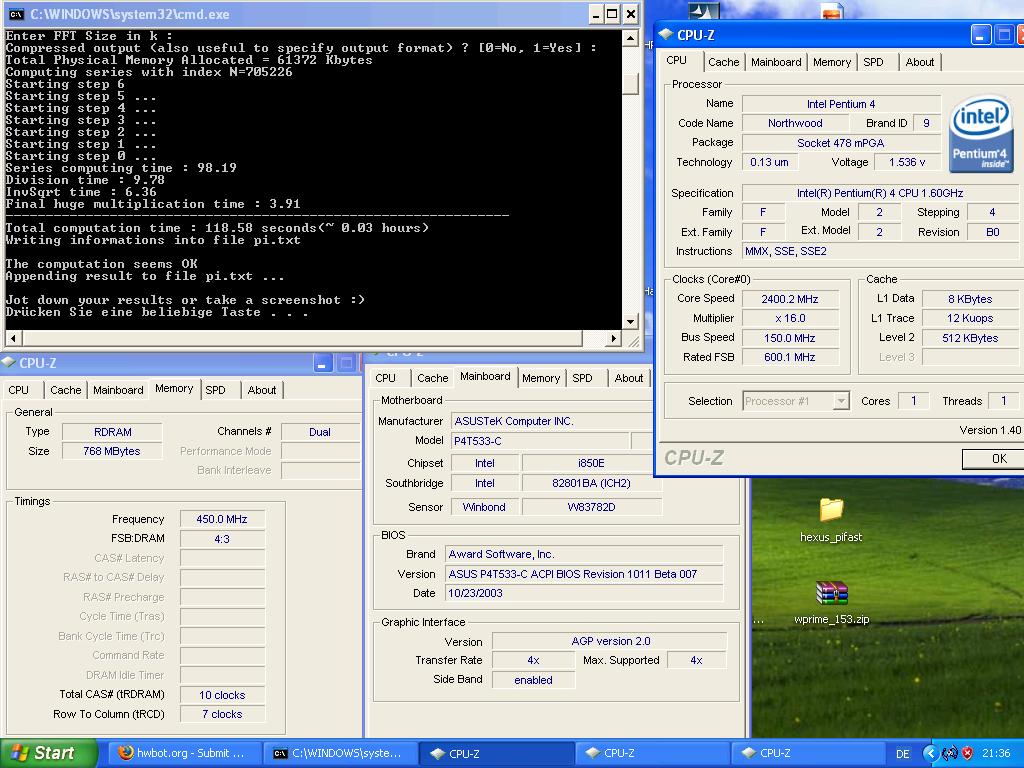This screenshot has height=768, width=1024.
Task: Click the Side Band enabled field
Action: click(x=534, y=680)
